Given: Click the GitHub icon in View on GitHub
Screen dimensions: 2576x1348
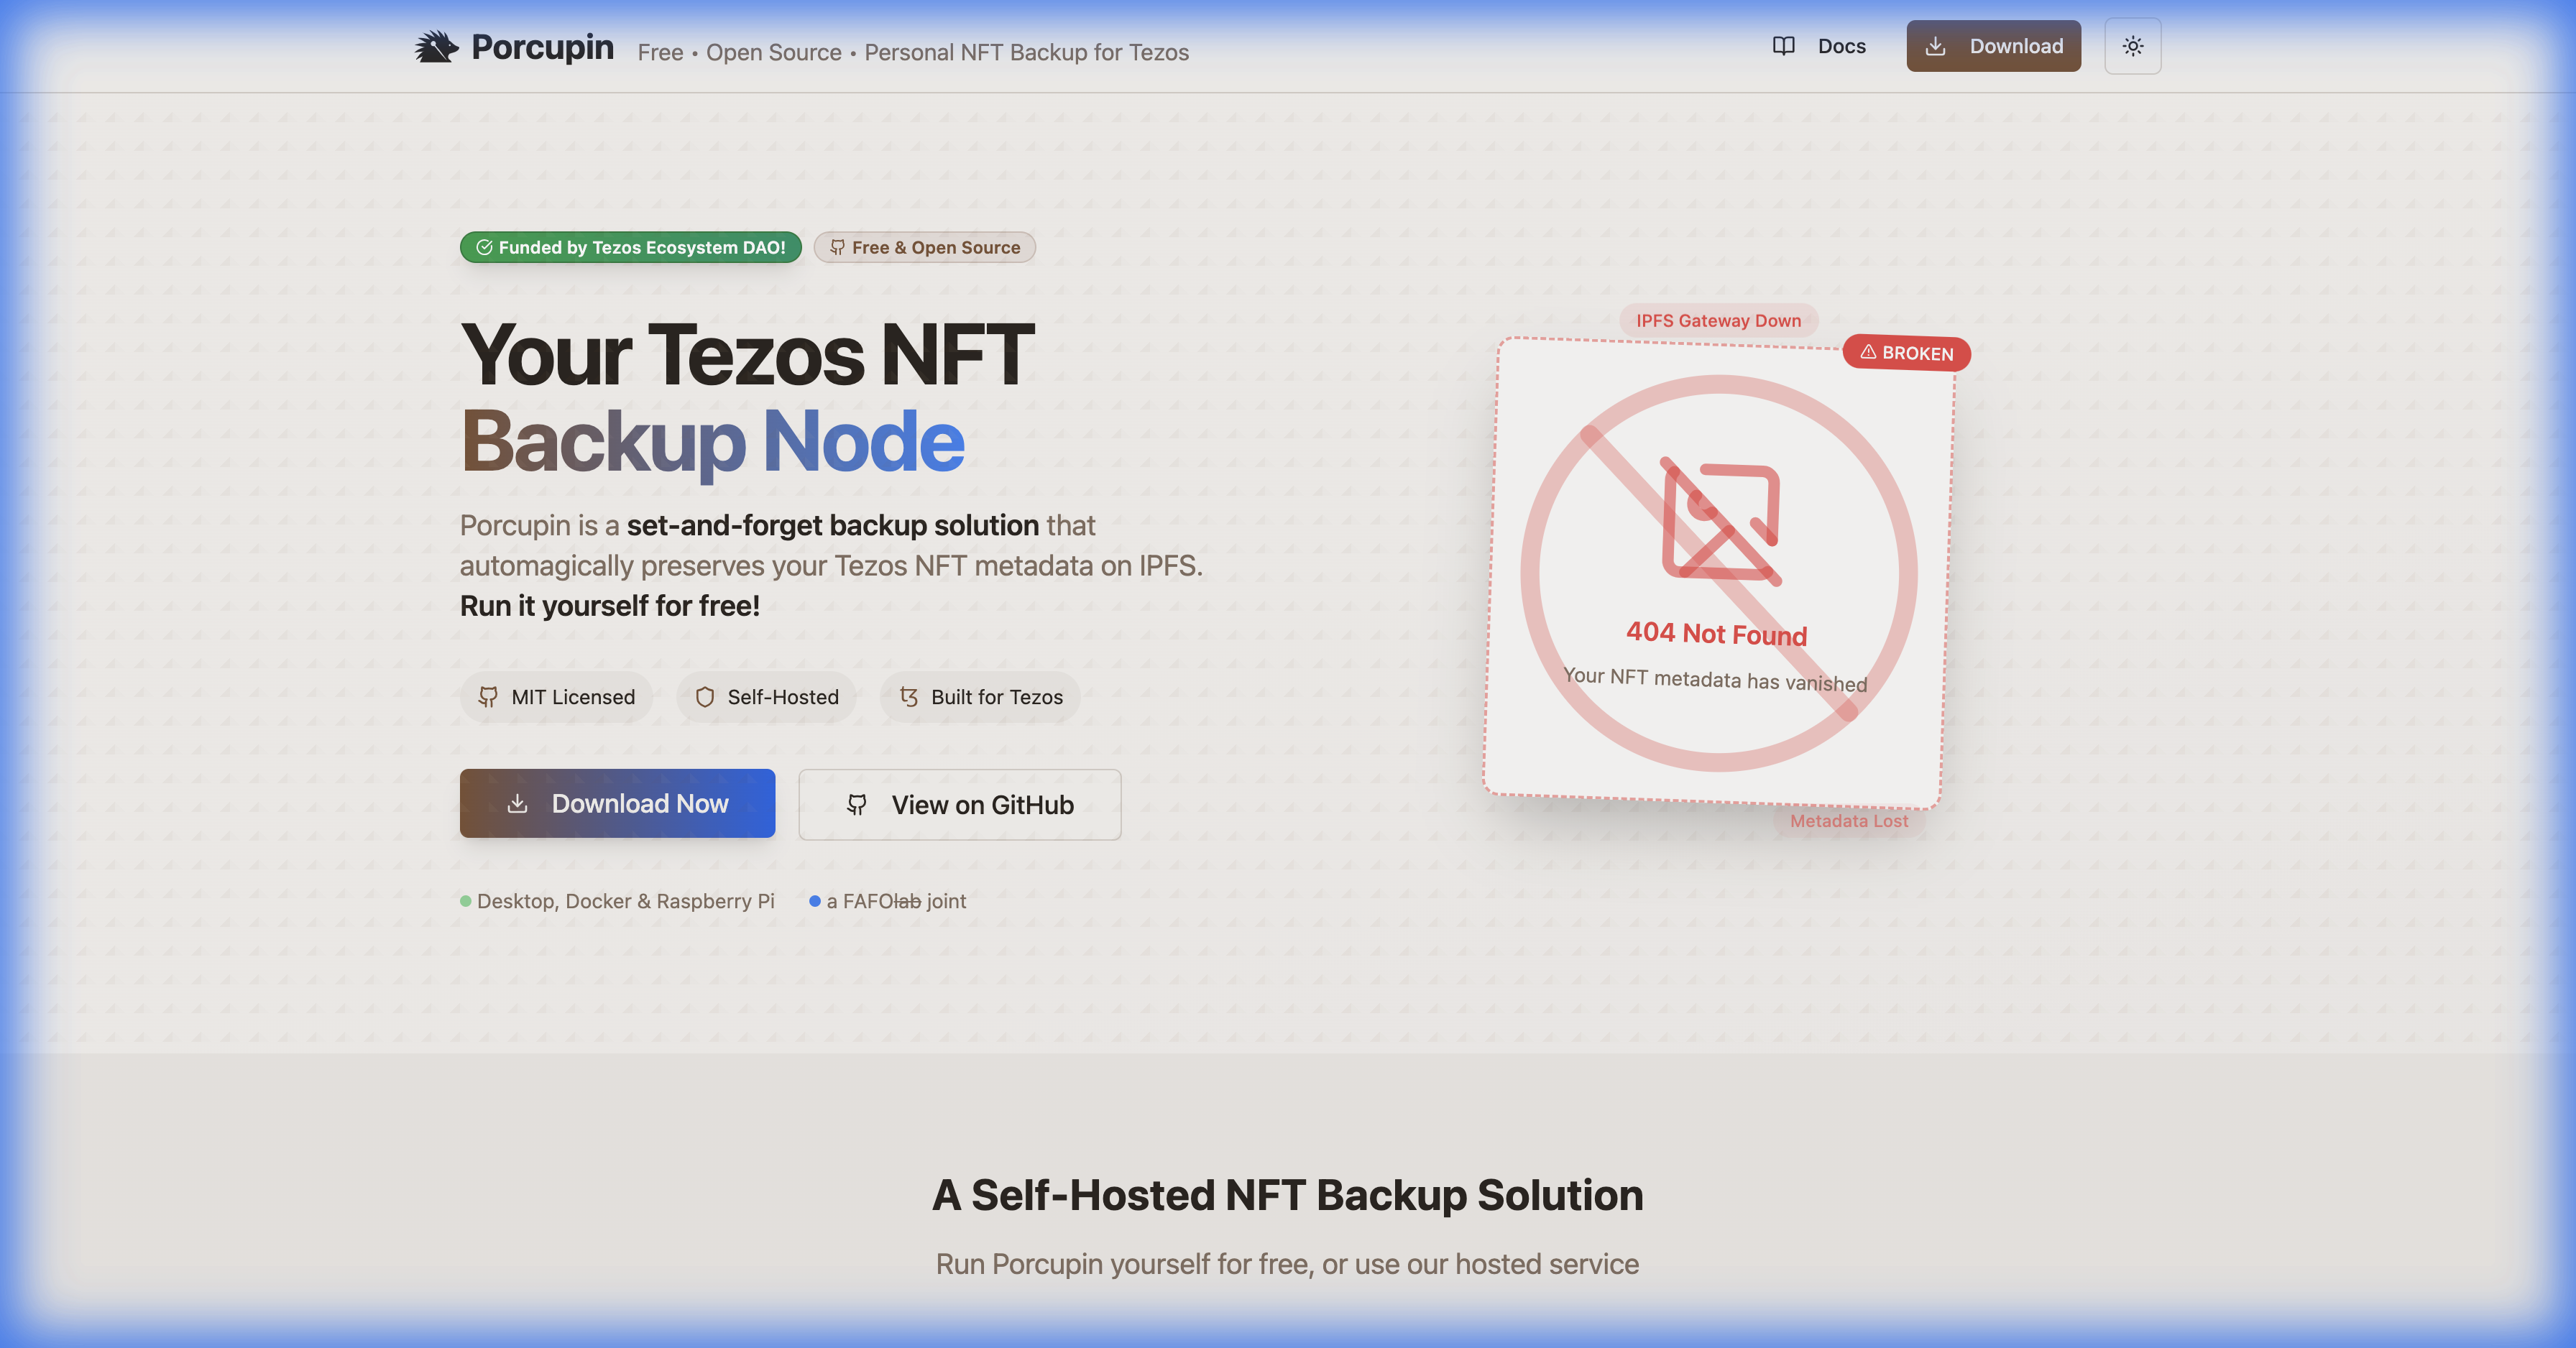Looking at the screenshot, I should click(858, 805).
